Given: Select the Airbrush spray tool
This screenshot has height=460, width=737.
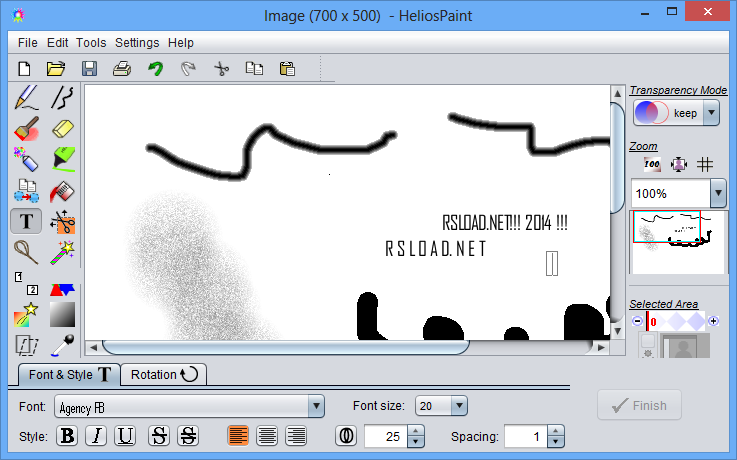Looking at the screenshot, I should (26, 160).
